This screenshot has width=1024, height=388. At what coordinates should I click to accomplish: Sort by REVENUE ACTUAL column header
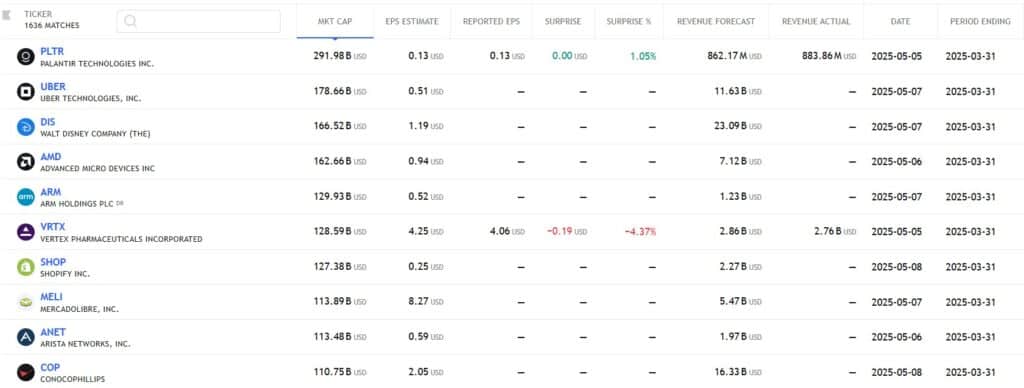(x=816, y=22)
